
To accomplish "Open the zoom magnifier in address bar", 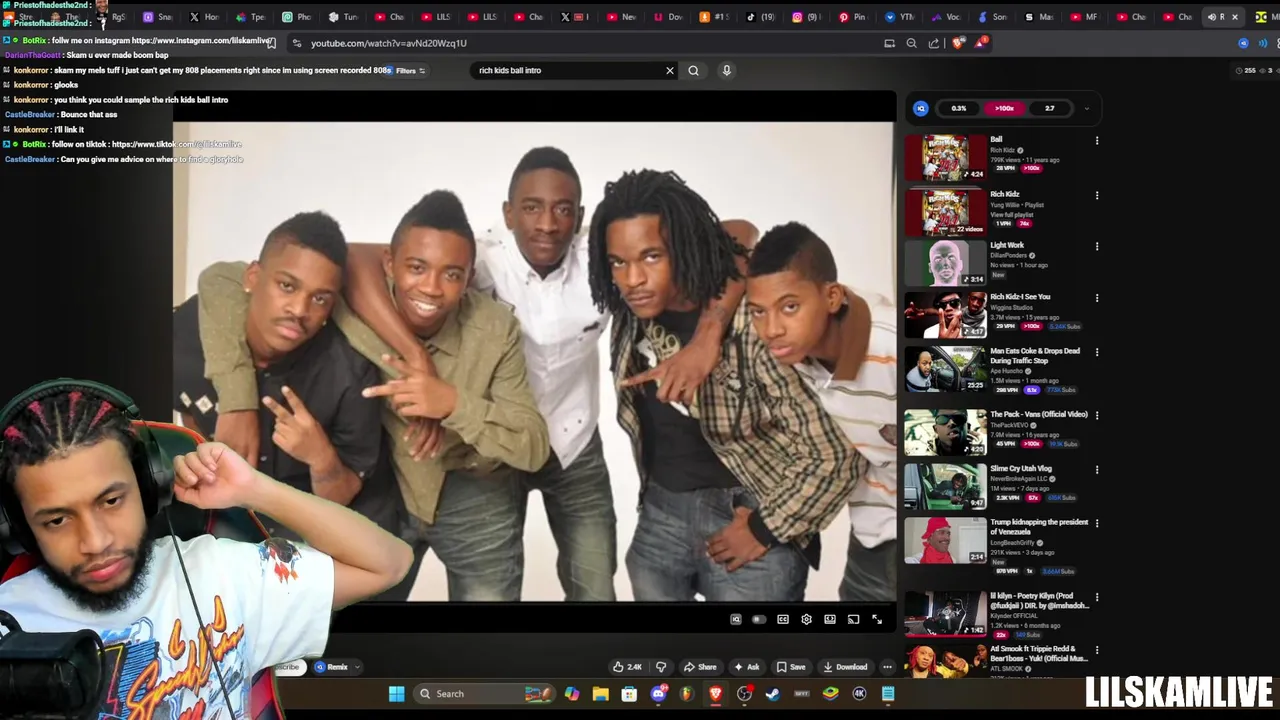I will click(x=911, y=43).
